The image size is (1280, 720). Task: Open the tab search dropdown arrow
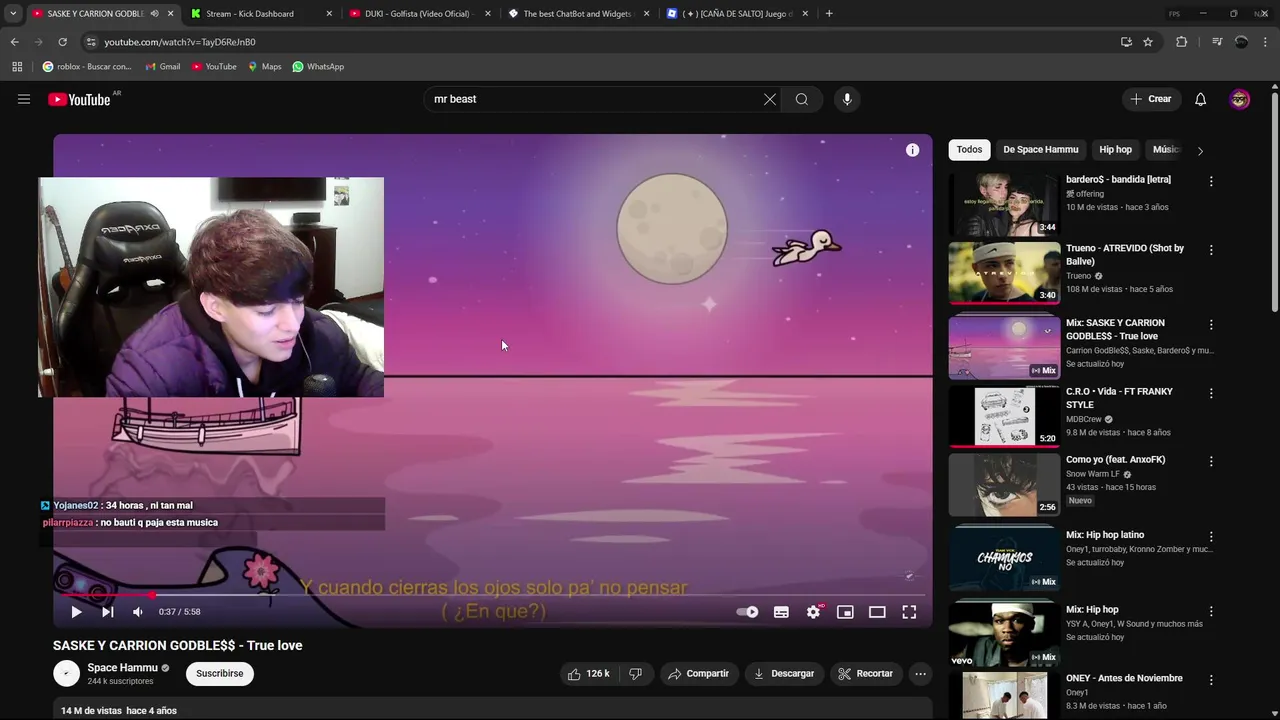tap(13, 14)
